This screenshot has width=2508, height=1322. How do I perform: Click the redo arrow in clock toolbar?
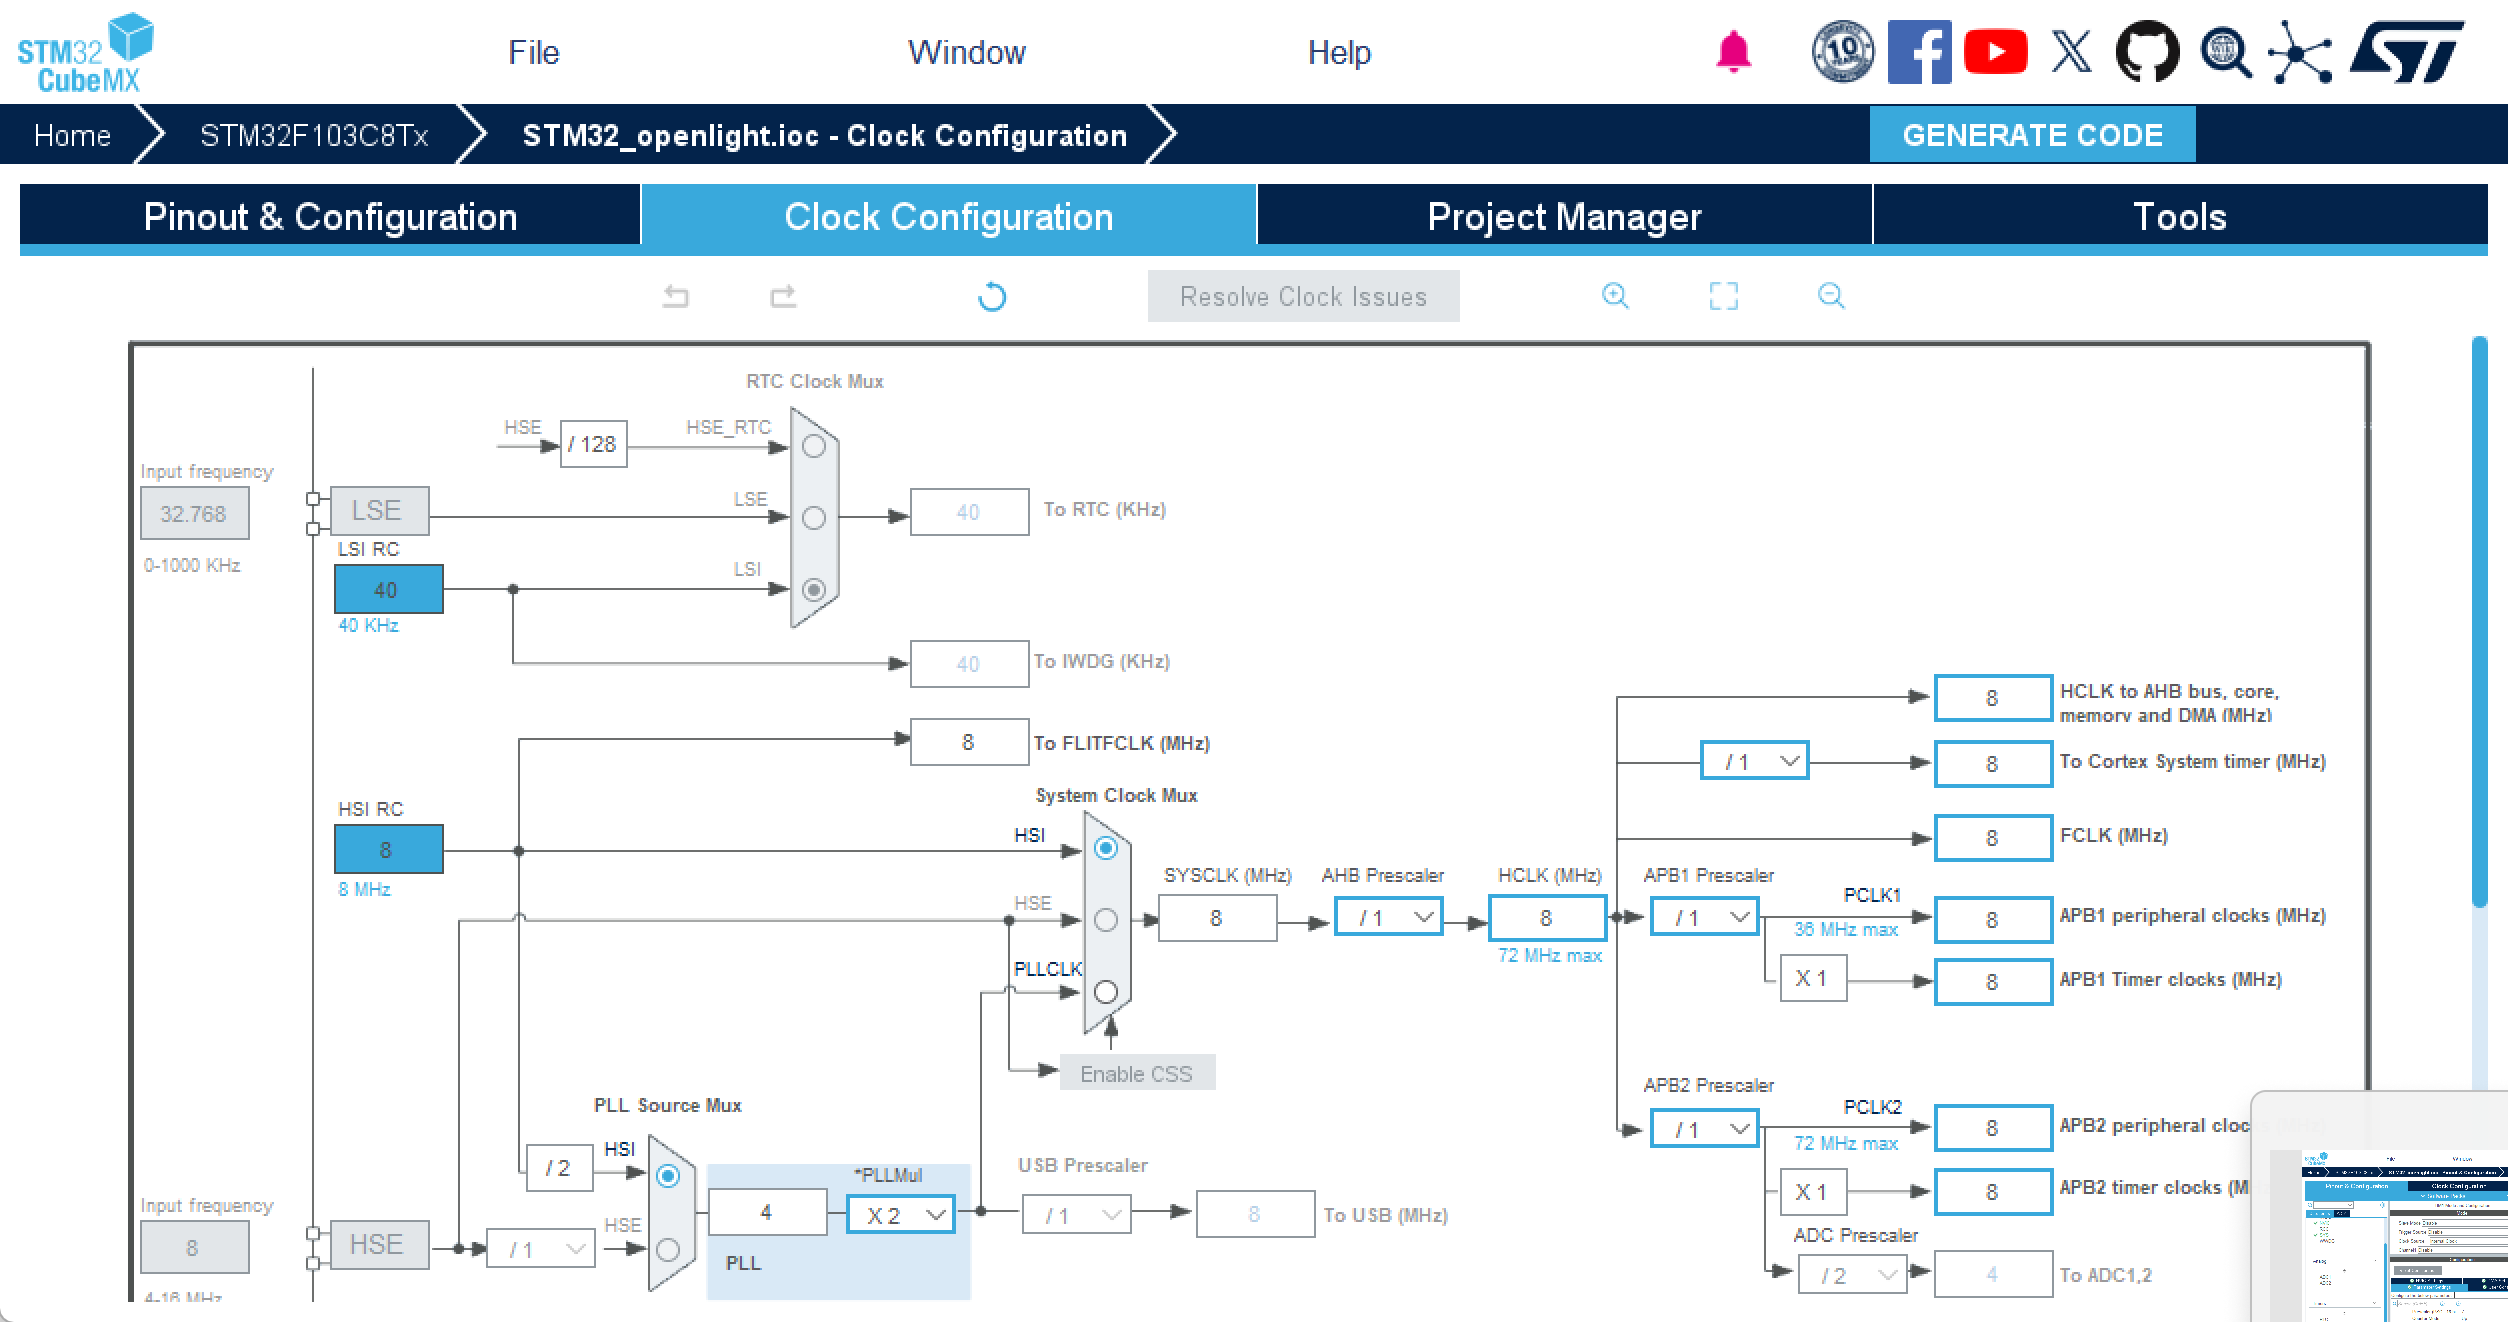click(x=783, y=296)
